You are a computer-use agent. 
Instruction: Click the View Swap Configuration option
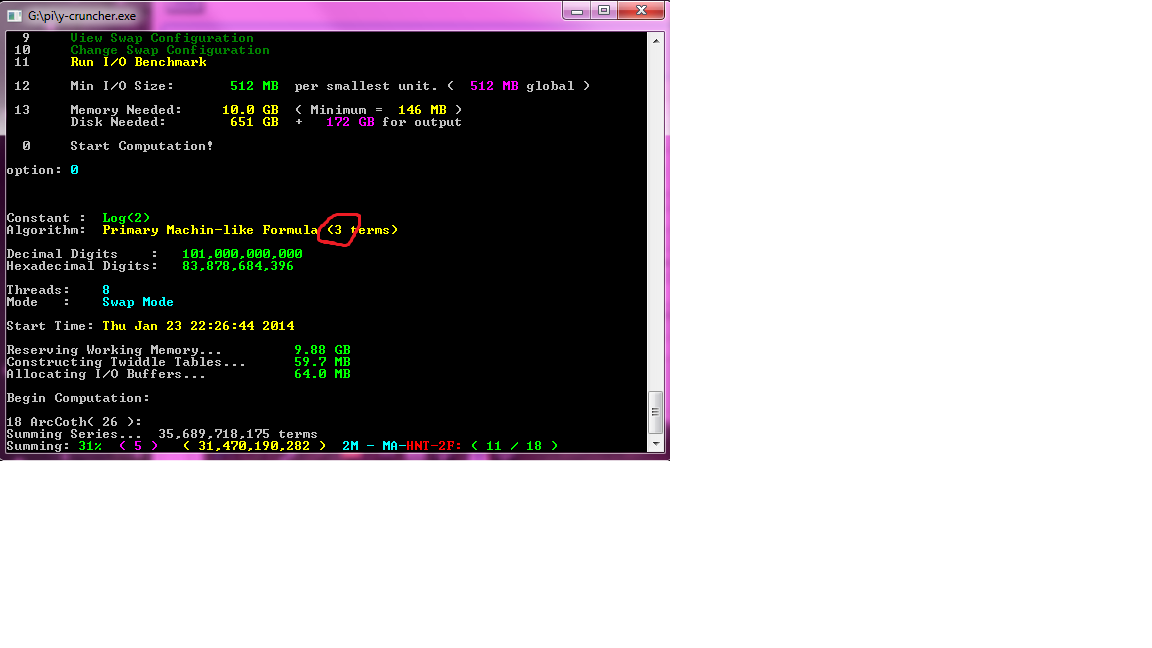(161, 38)
